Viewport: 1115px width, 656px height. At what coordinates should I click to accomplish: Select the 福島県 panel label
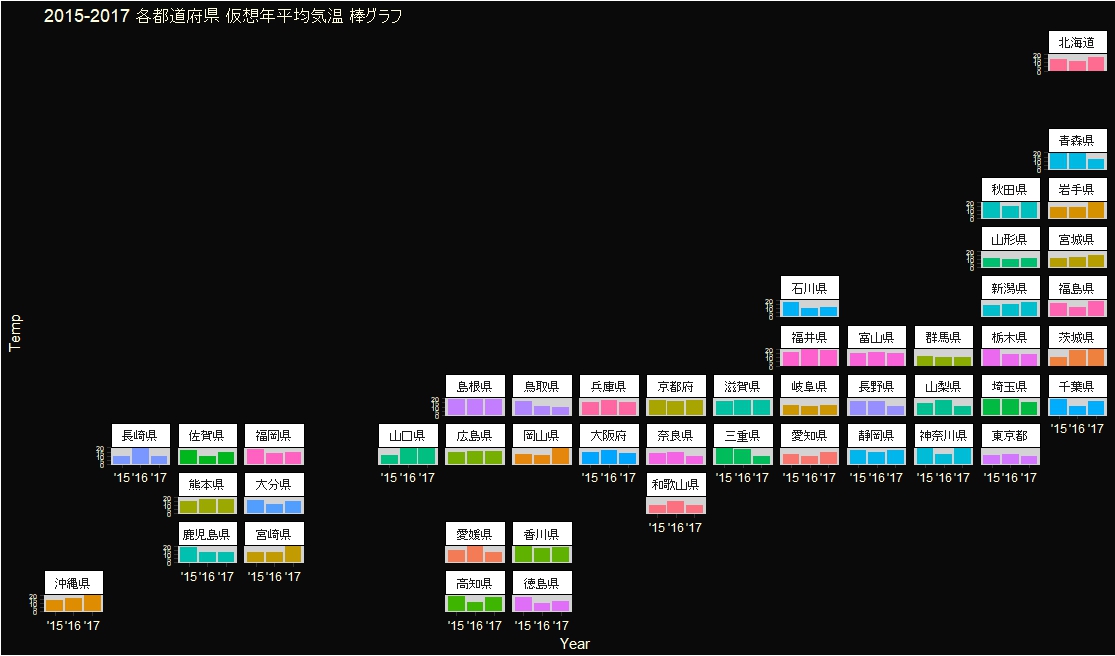[x=1077, y=289]
